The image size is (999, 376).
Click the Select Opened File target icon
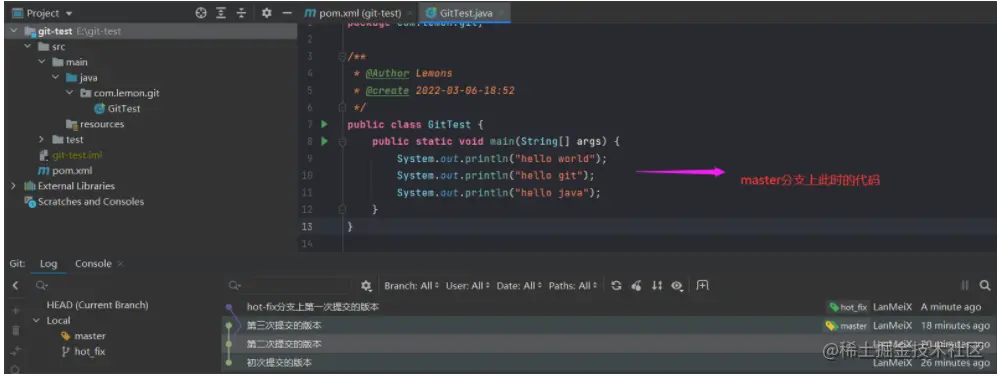coord(201,13)
